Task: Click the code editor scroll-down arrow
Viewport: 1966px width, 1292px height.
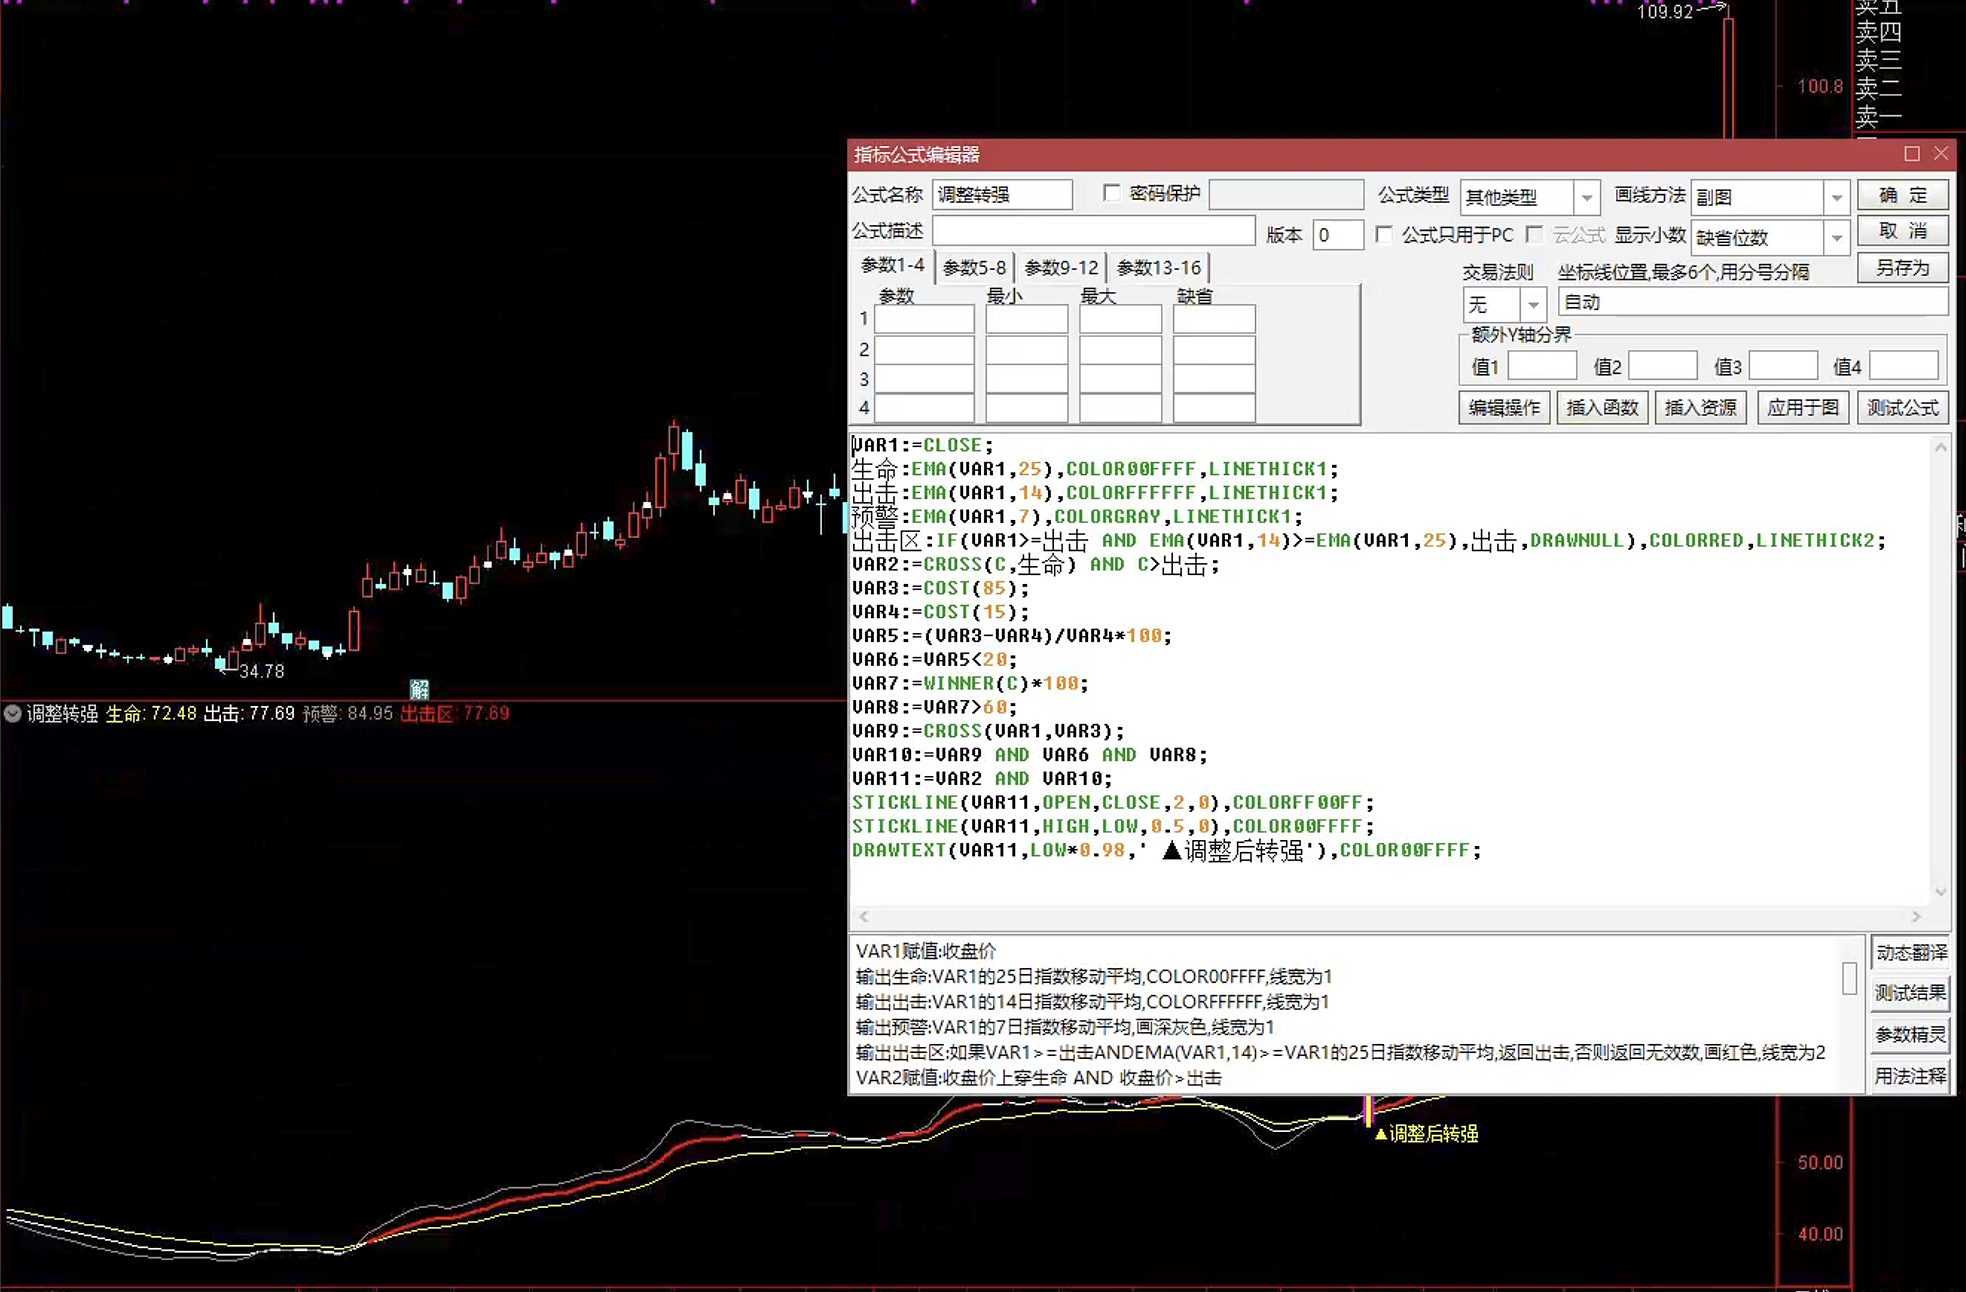Action: (1940, 892)
